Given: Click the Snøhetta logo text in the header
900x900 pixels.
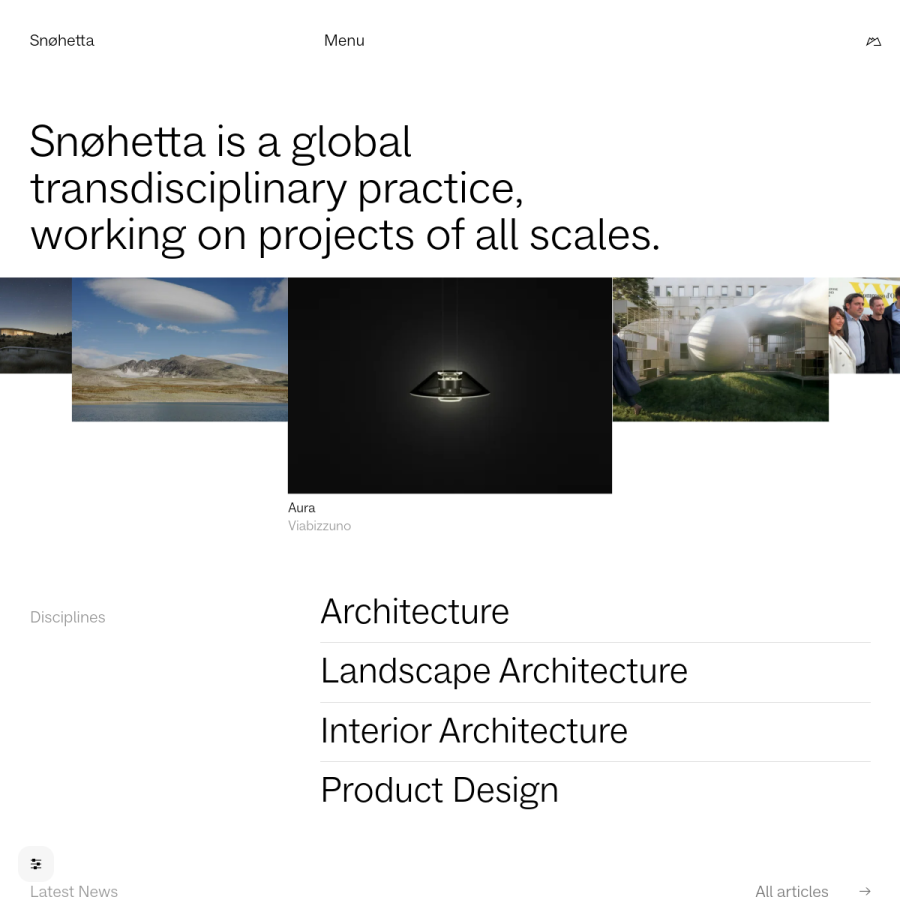Looking at the screenshot, I should pyautogui.click(x=62, y=41).
